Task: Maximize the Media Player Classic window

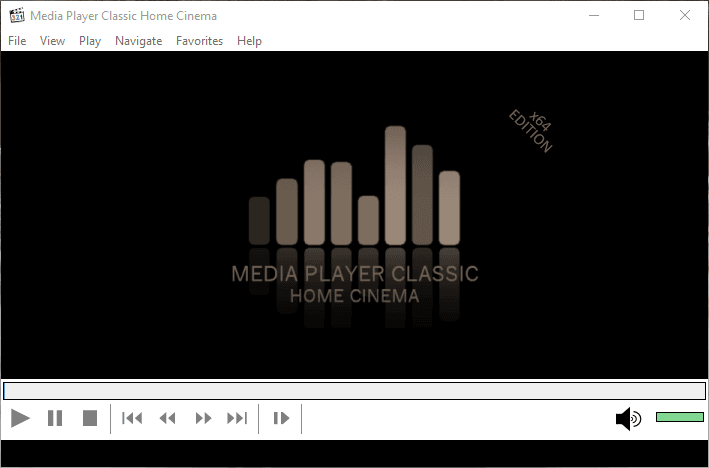Action: (x=639, y=16)
